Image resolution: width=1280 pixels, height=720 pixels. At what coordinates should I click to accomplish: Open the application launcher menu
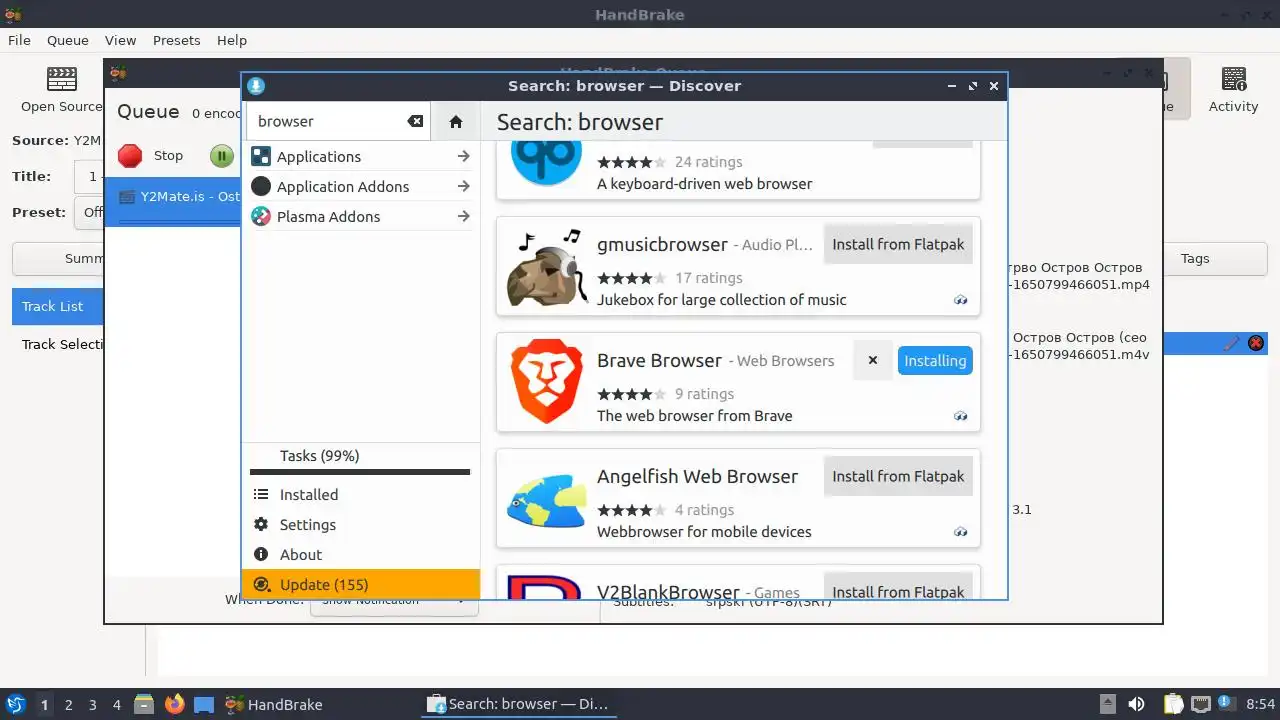(x=16, y=704)
